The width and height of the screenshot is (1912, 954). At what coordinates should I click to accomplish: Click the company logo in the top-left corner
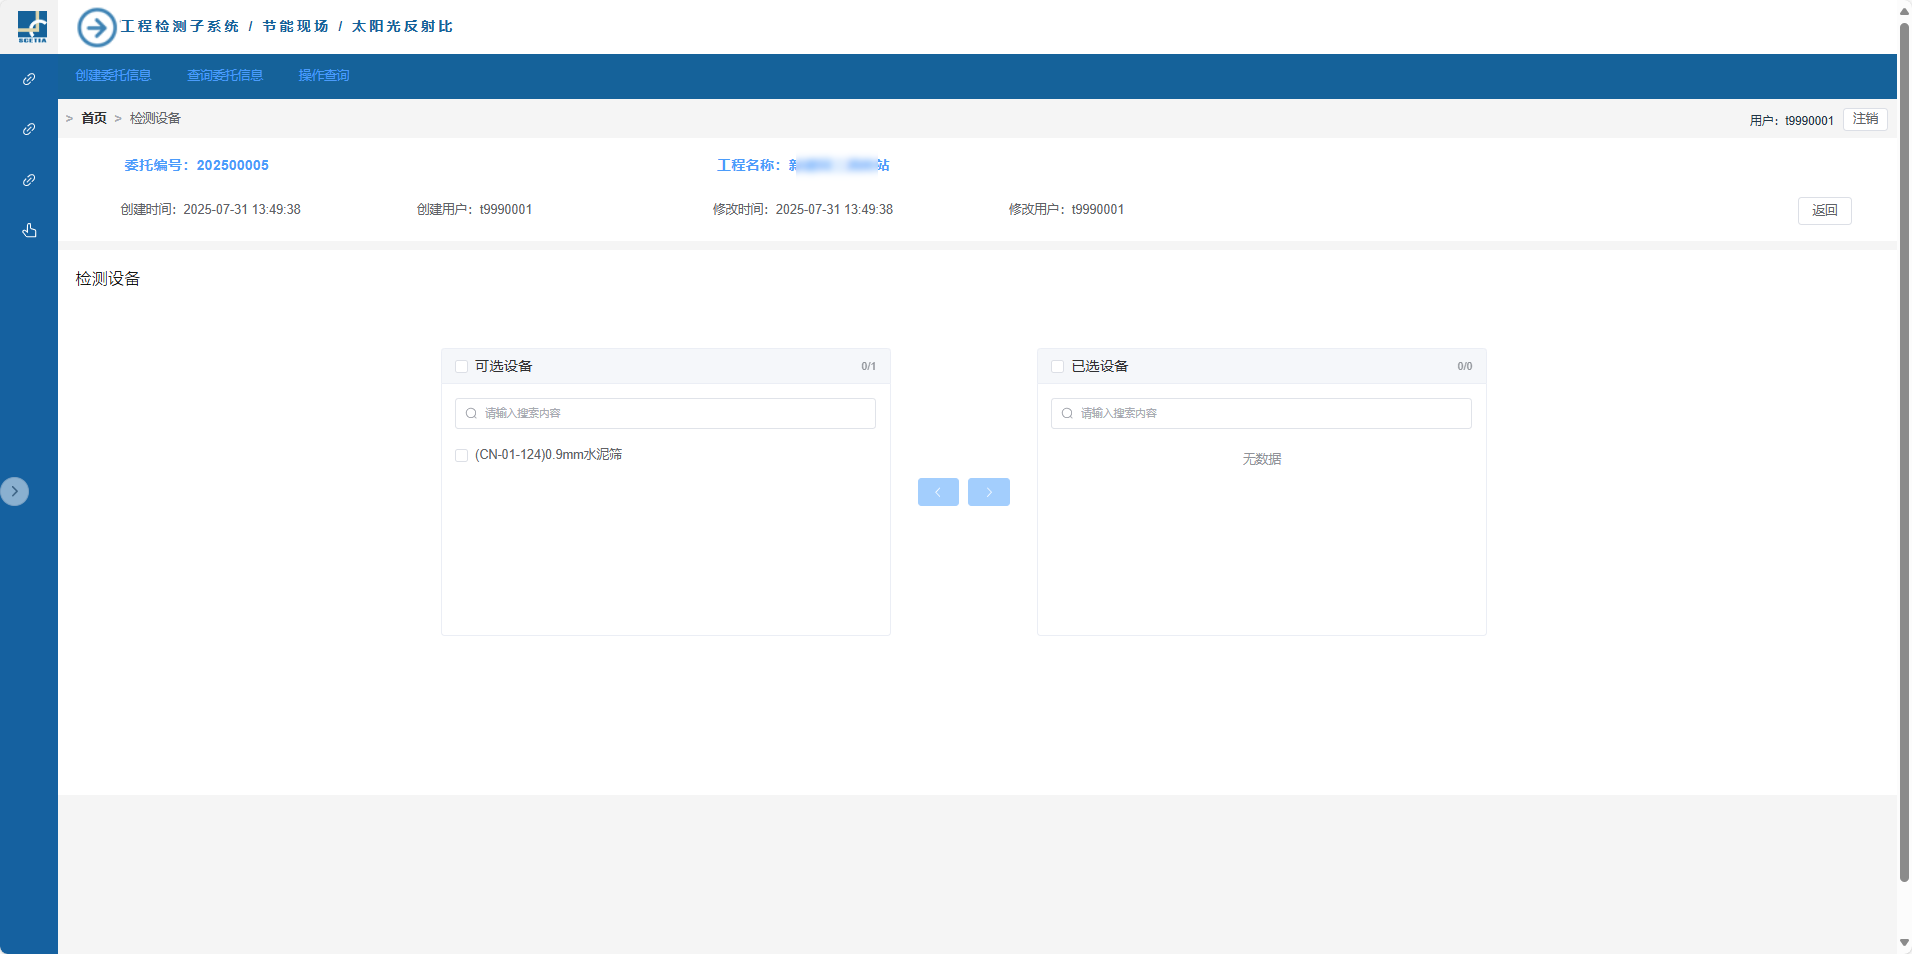click(x=32, y=26)
